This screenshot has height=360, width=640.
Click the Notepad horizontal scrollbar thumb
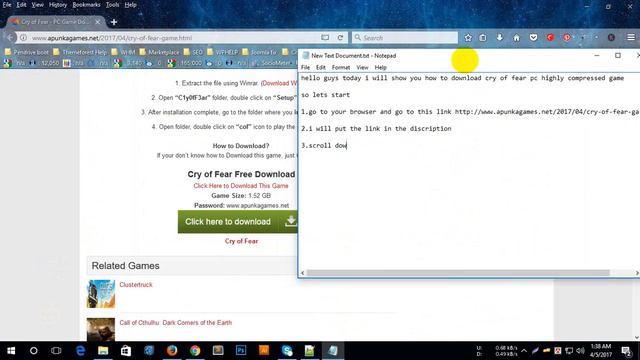tap(458, 273)
